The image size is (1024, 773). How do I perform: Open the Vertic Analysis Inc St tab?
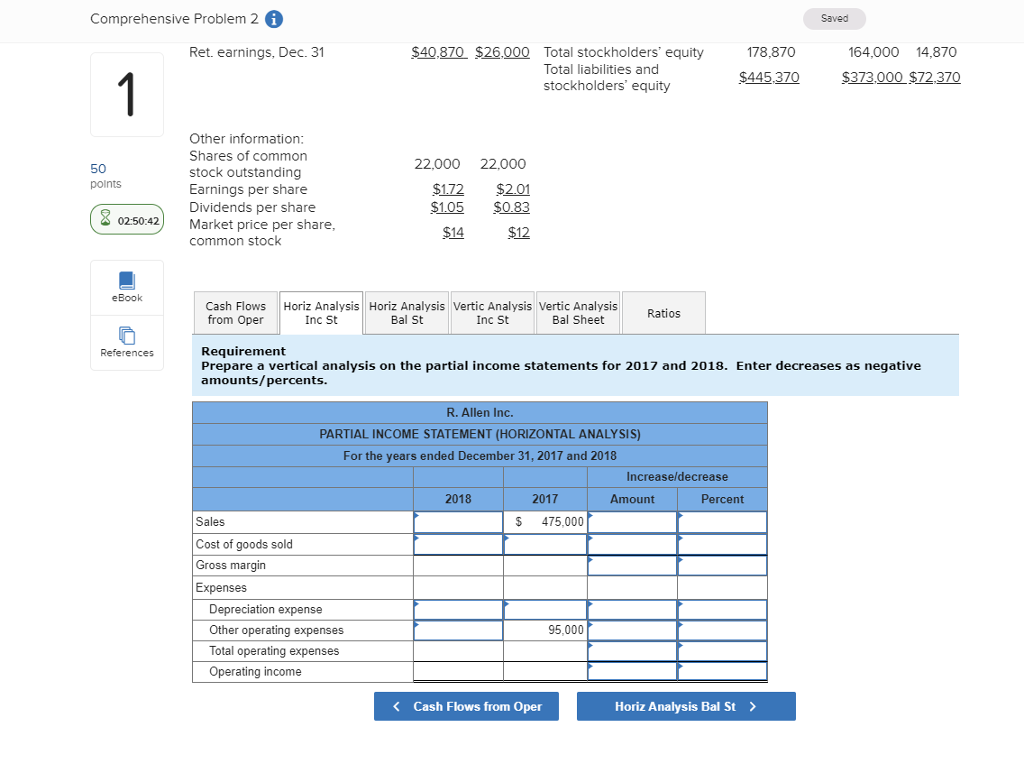492,312
